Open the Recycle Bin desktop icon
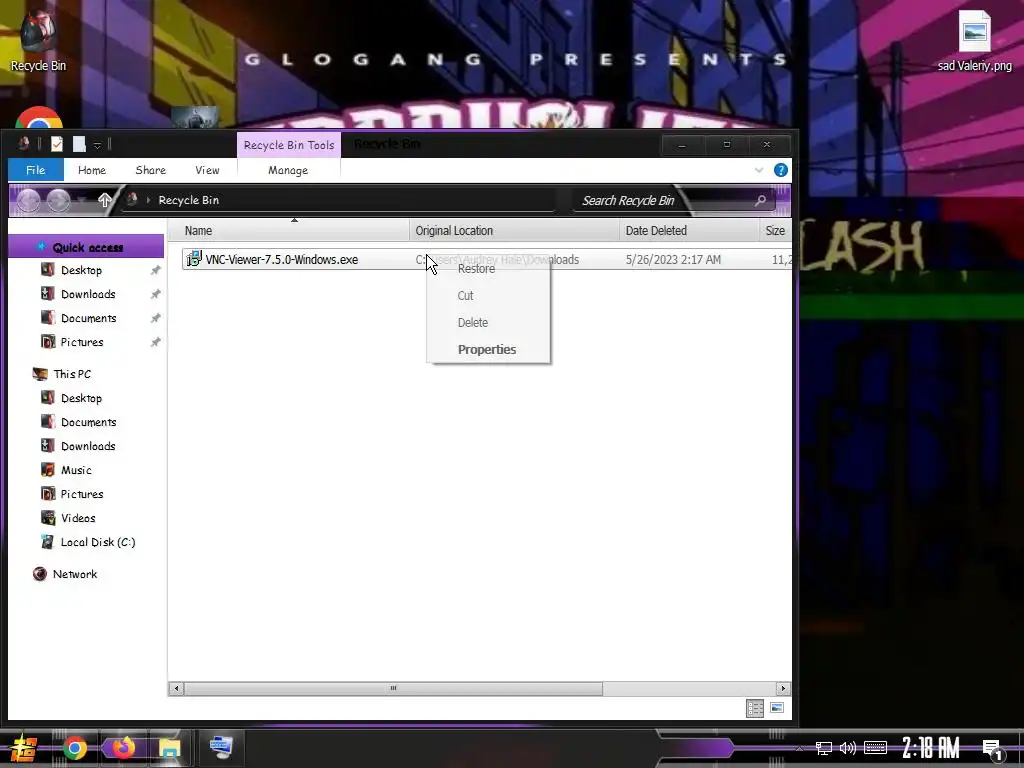The height and width of the screenshot is (768, 1024). pos(38,40)
